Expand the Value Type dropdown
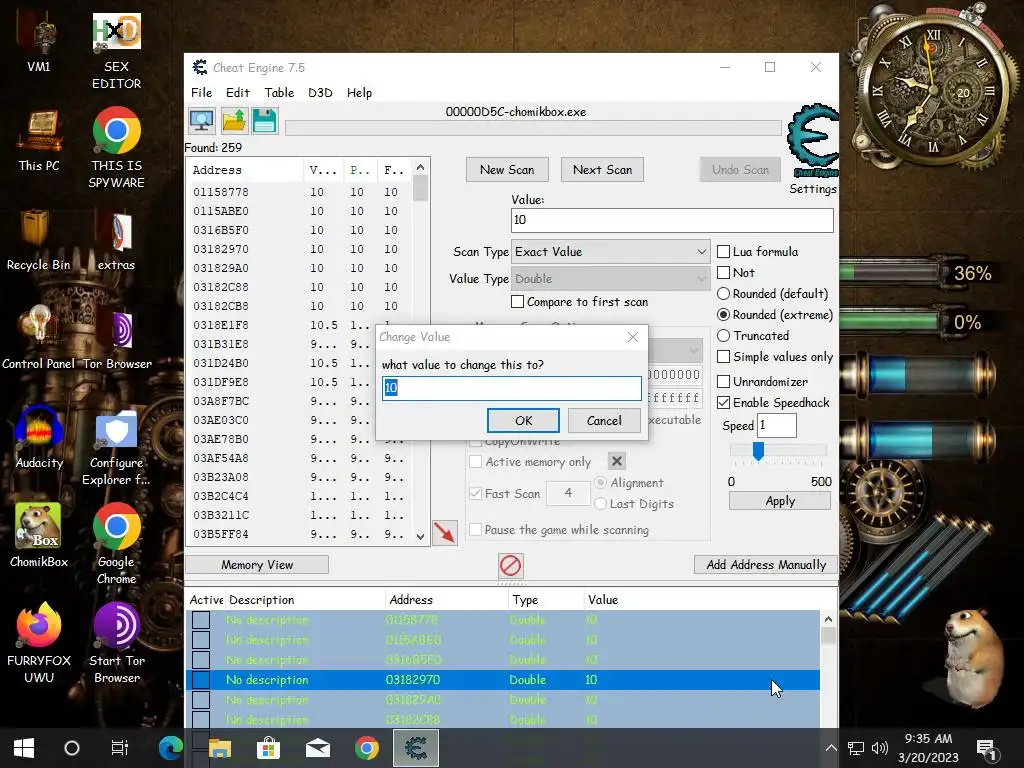 (x=611, y=279)
